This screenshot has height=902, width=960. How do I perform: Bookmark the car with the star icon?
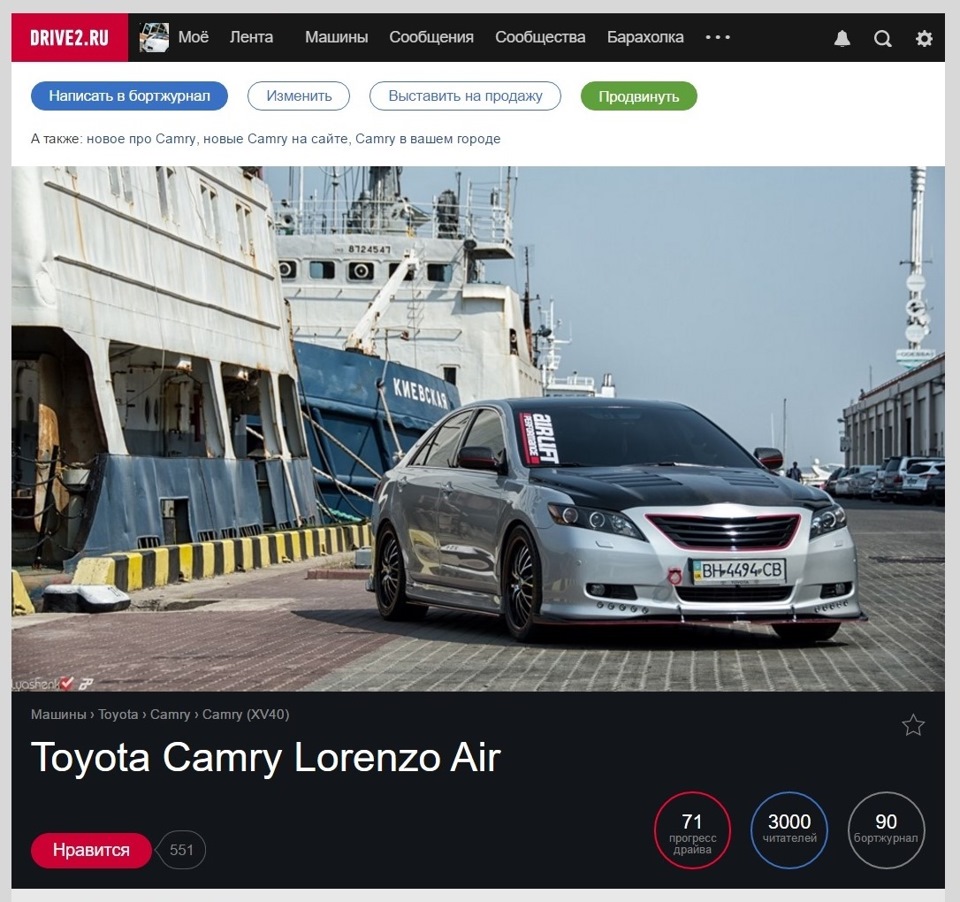[913, 725]
